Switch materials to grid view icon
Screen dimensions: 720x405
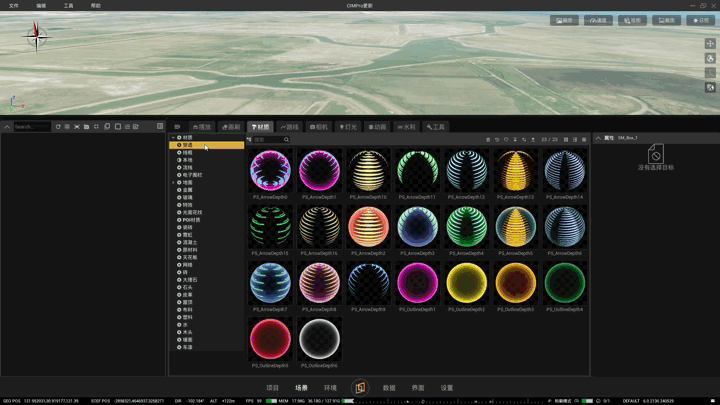566,140
